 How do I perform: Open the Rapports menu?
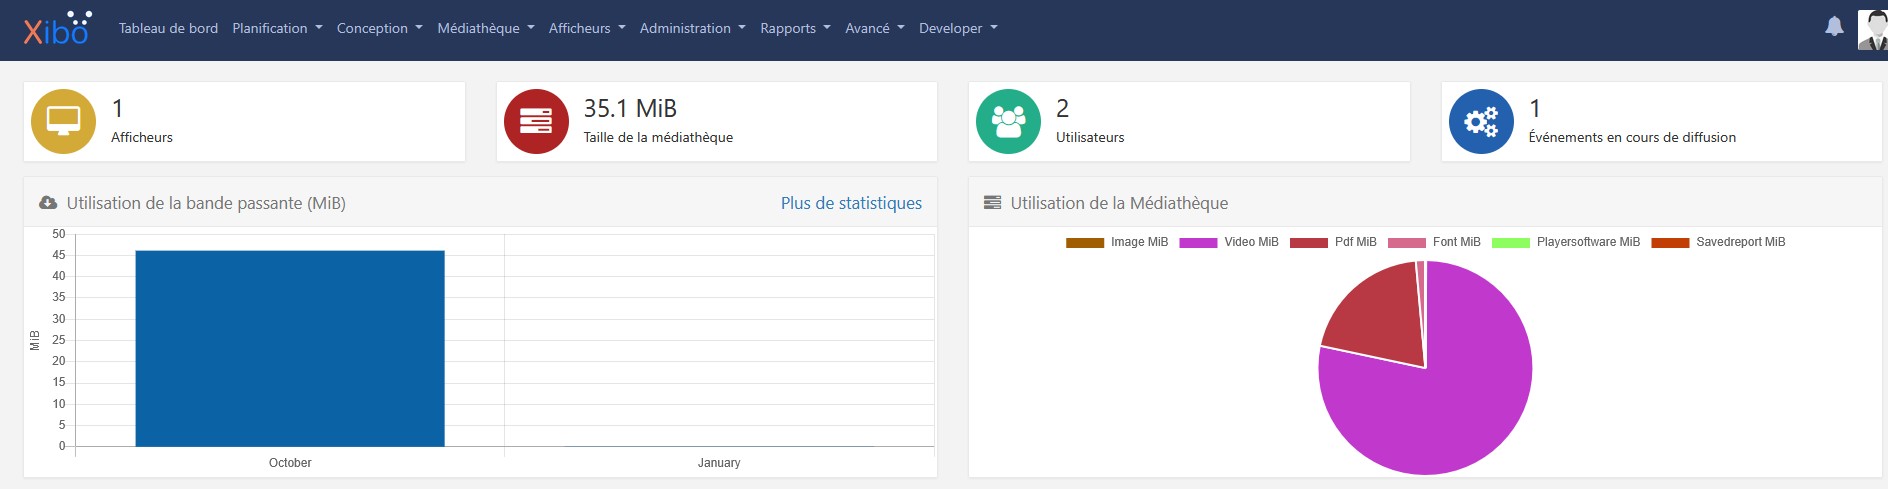click(795, 28)
